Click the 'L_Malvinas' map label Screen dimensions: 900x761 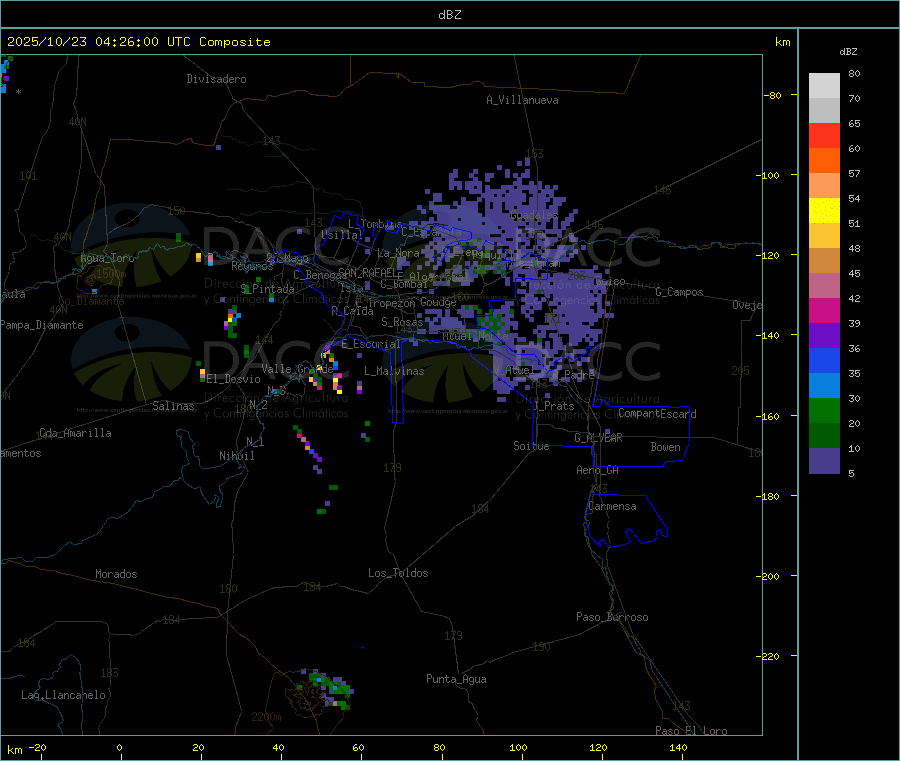(394, 371)
